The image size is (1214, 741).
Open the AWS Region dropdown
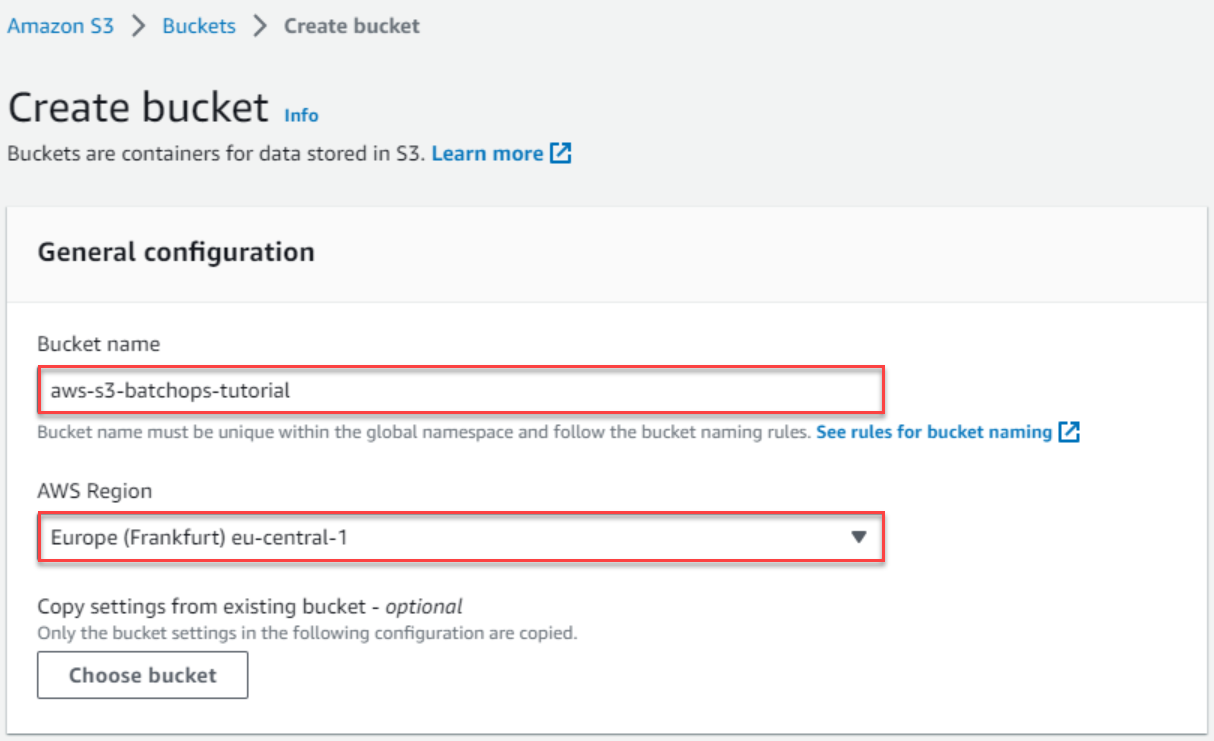click(461, 537)
